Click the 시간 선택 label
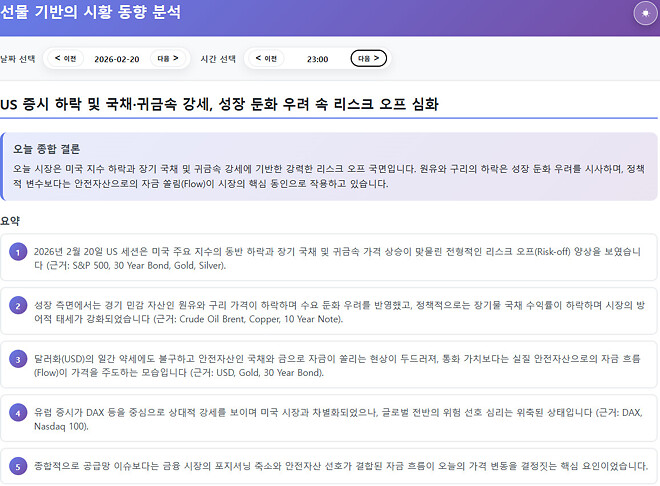 tap(218, 59)
